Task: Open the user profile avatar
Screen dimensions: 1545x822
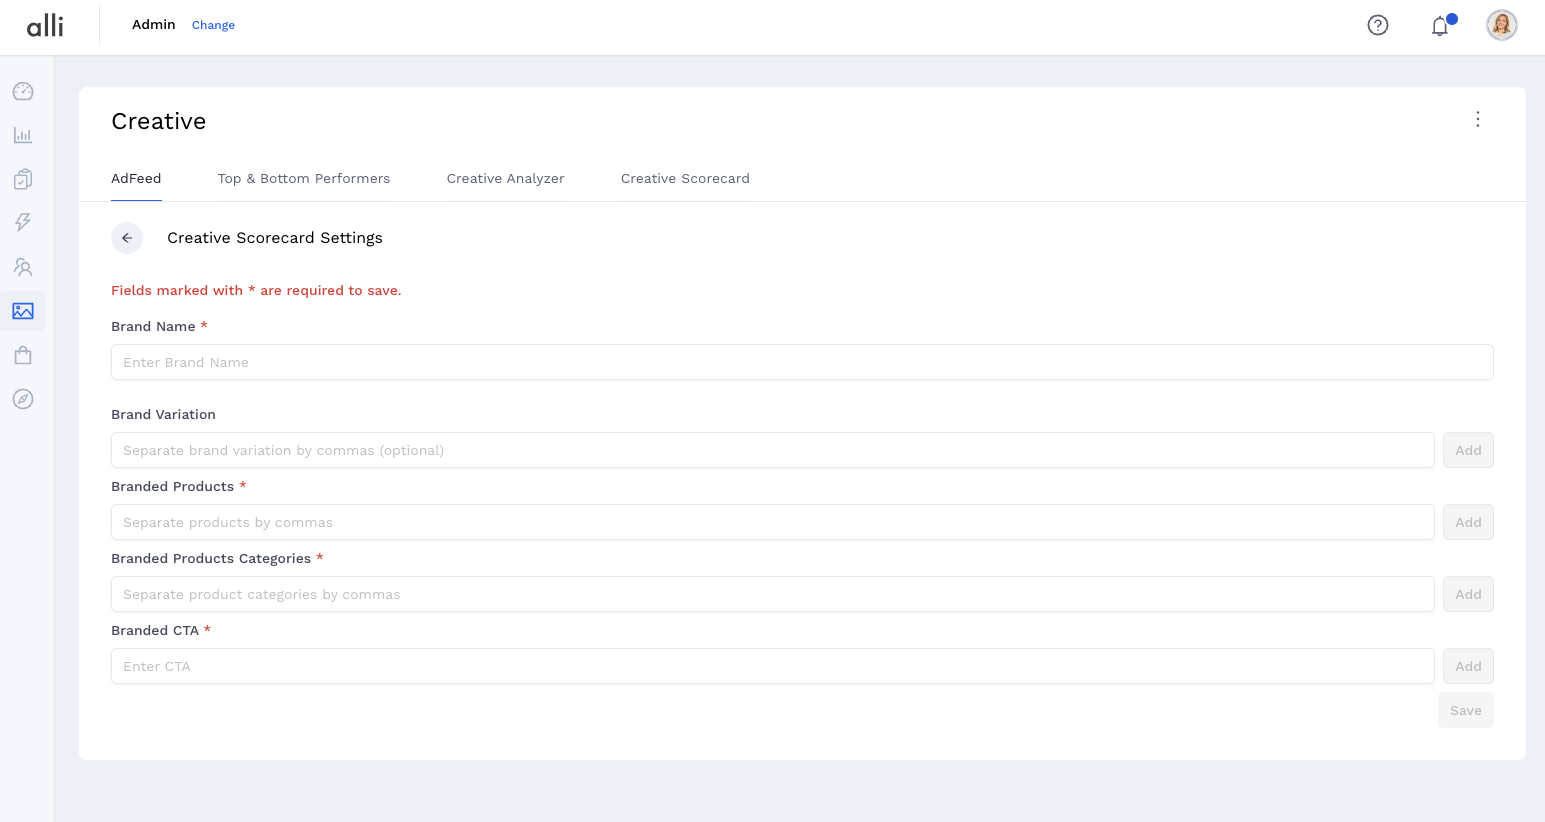Action: tap(1501, 25)
